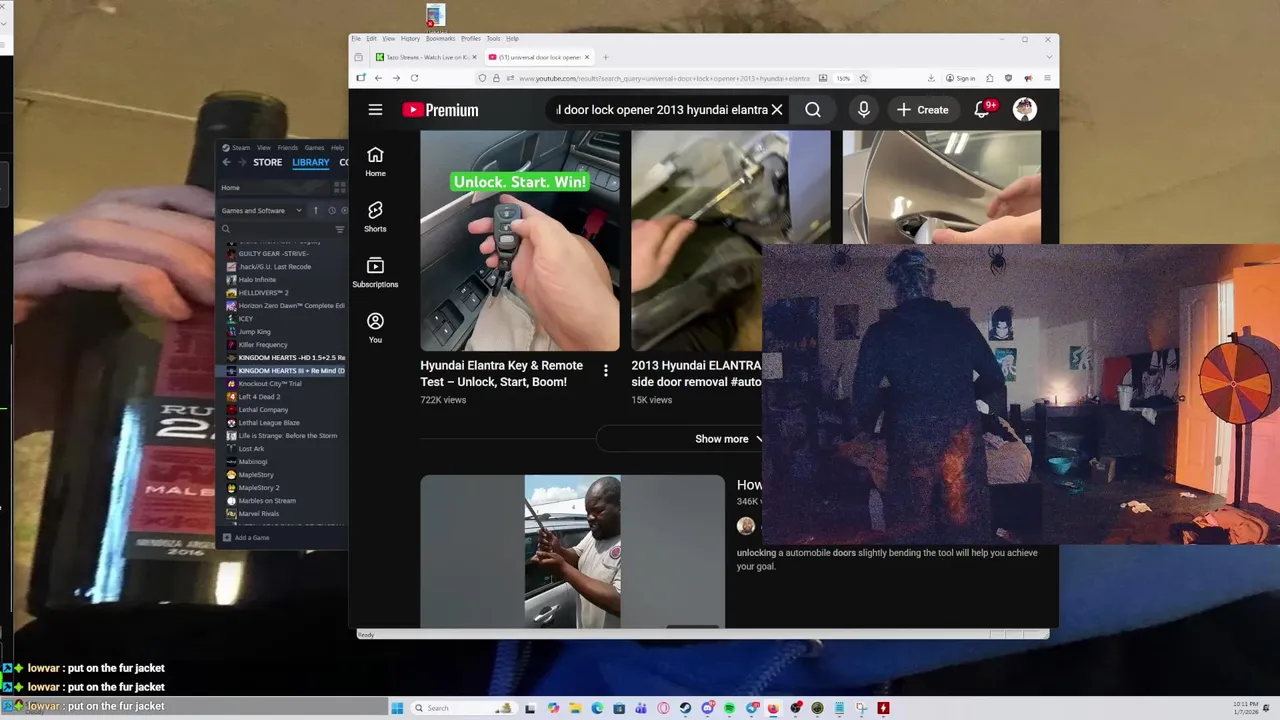Sort Steam library by recent activity clock
Viewport: 1280px width, 720px height.
pos(332,210)
